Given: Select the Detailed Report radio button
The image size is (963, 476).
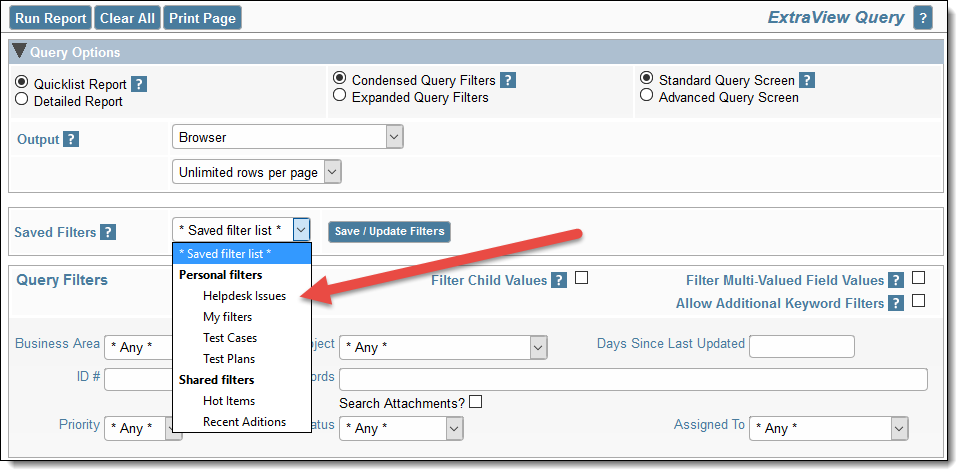Looking at the screenshot, I should tap(21, 99).
